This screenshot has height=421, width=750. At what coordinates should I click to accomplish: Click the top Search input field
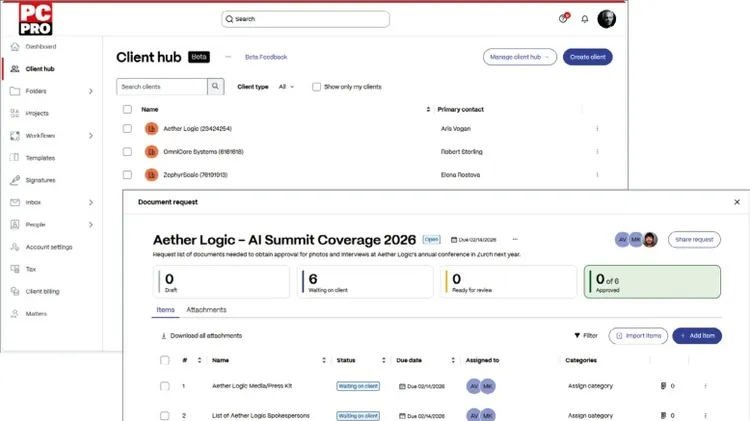305,19
